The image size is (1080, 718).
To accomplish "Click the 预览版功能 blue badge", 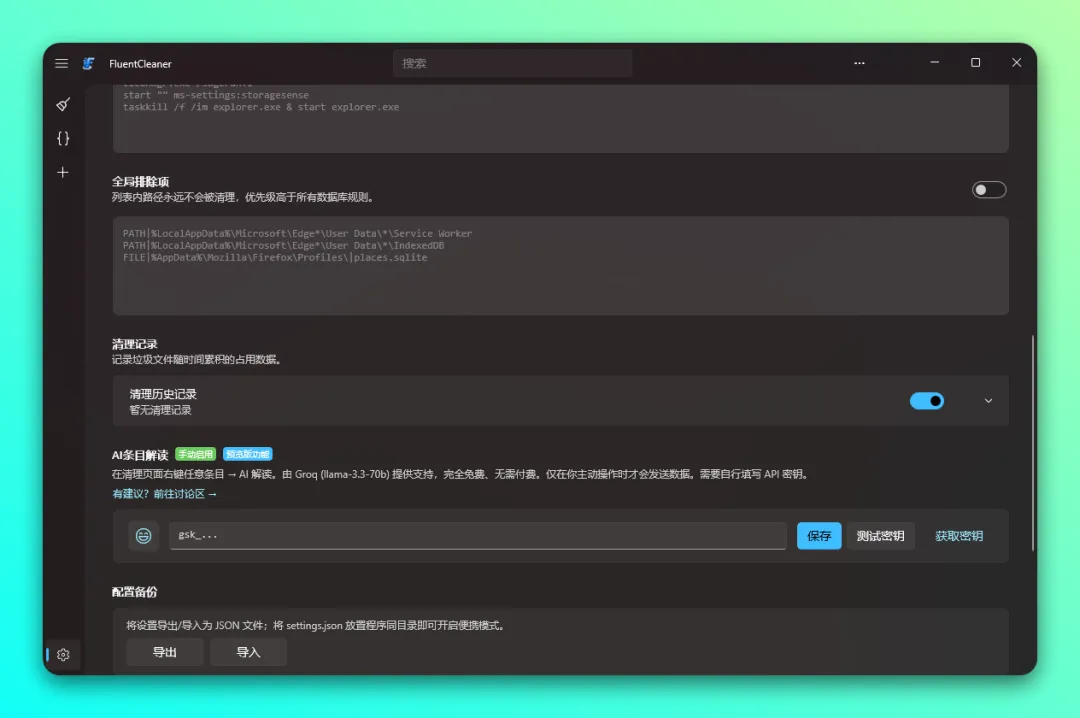I will coord(247,454).
